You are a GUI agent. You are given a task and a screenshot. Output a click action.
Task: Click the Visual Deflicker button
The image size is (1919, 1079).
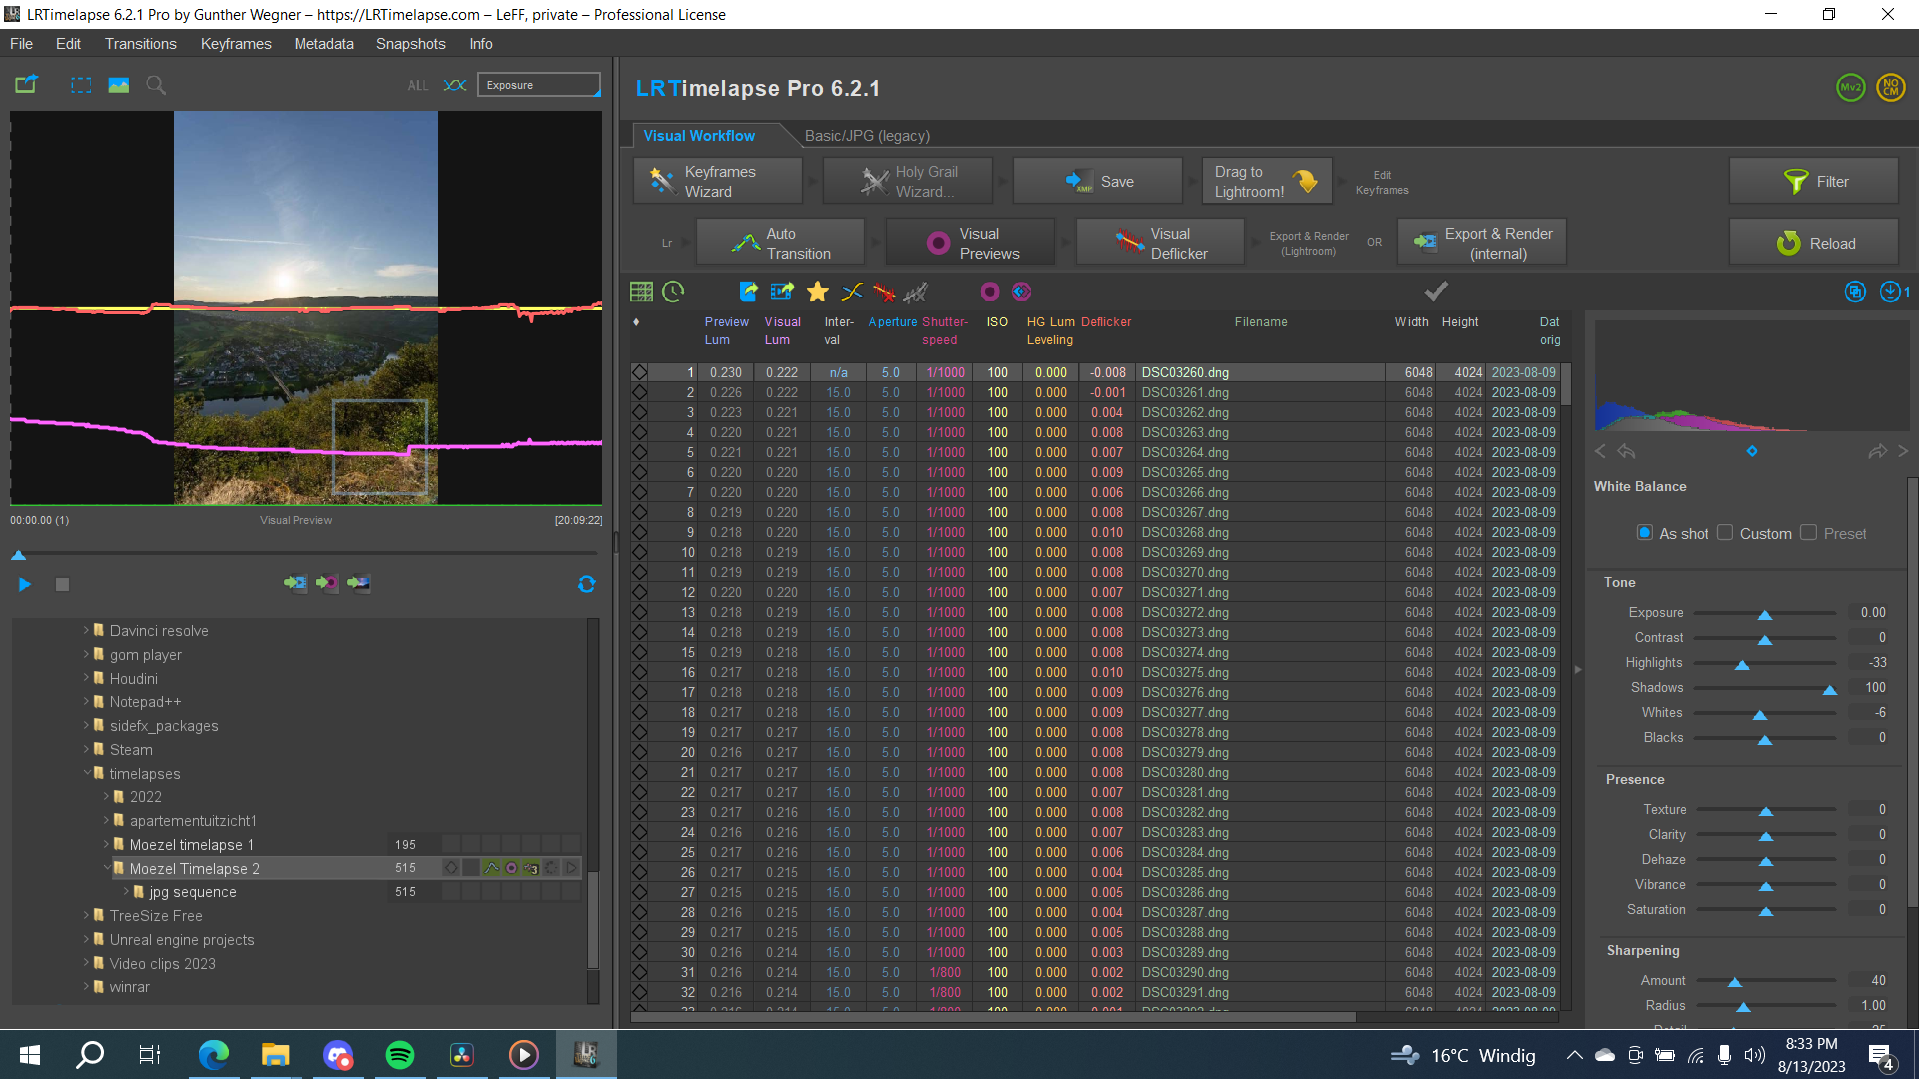1160,243
